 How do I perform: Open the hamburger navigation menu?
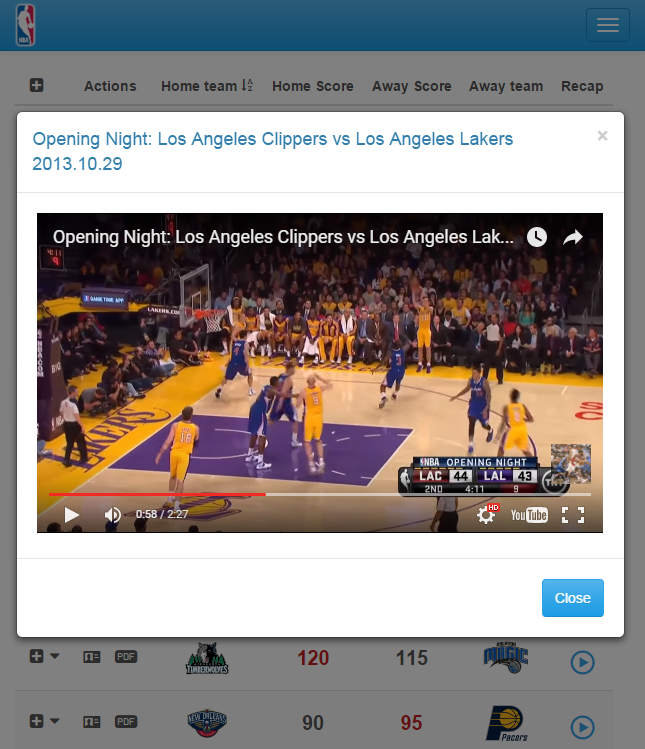[x=607, y=26]
